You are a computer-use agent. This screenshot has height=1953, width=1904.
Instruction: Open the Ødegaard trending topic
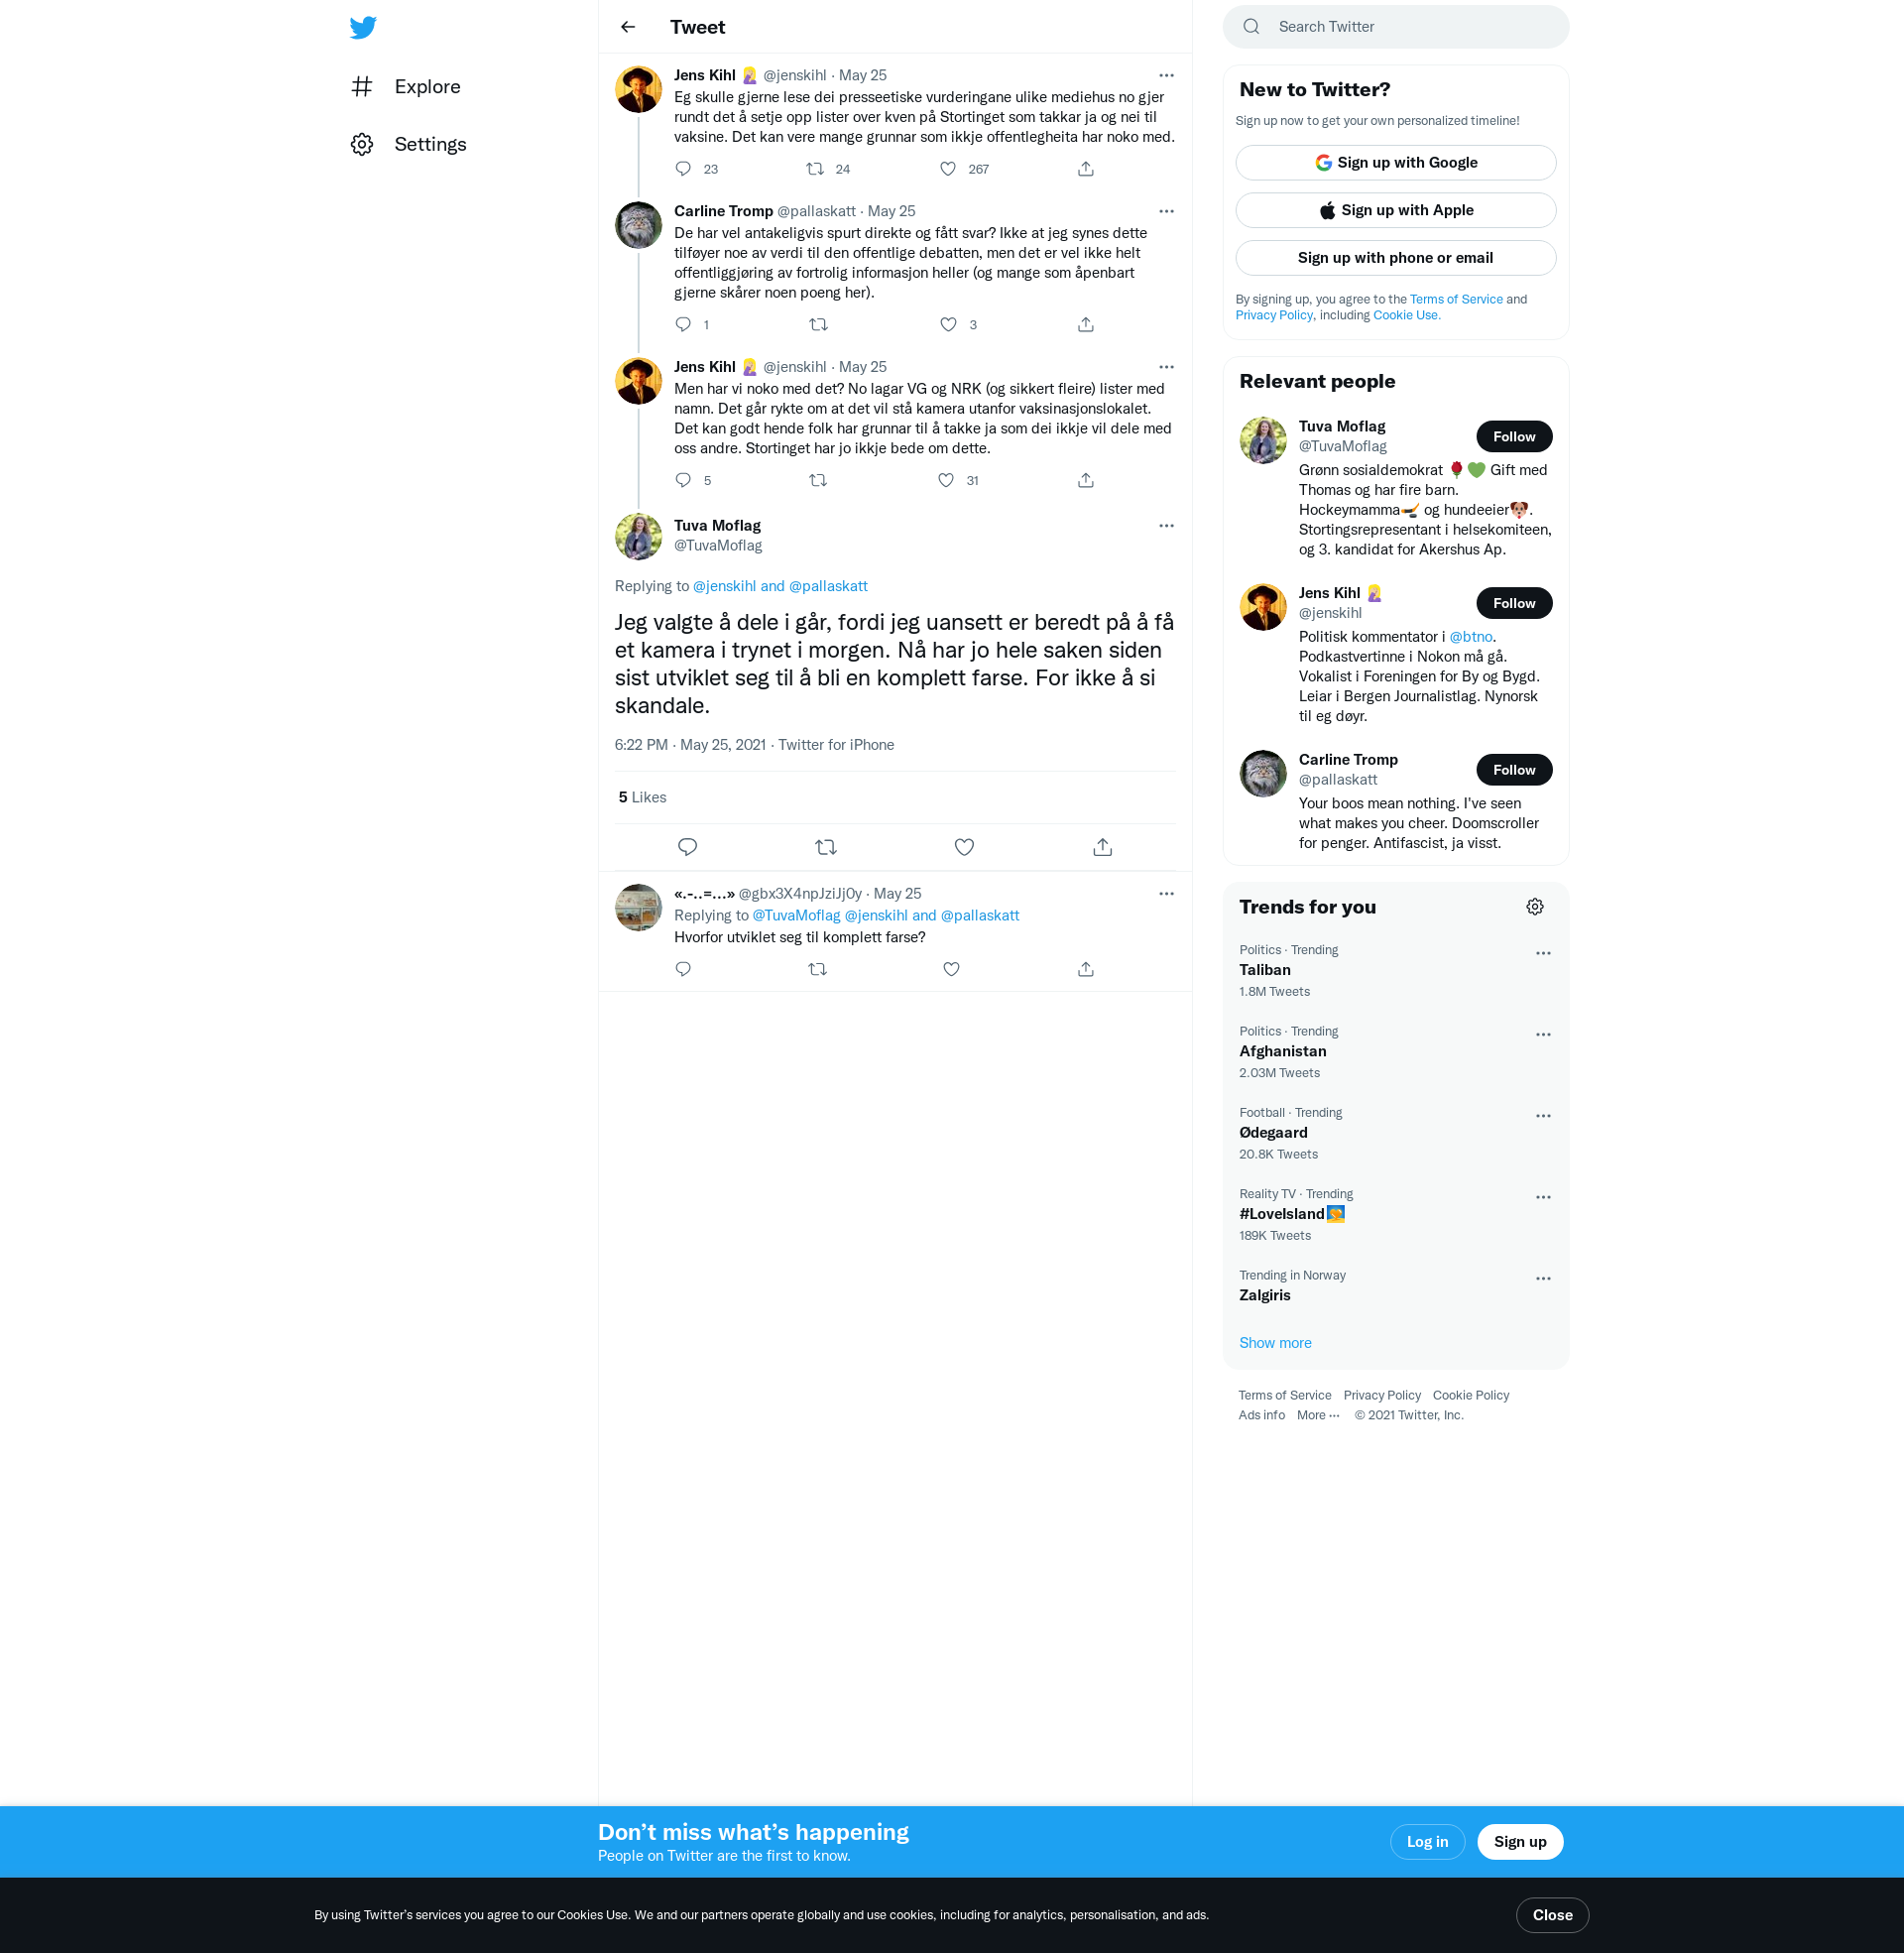[1396, 1133]
